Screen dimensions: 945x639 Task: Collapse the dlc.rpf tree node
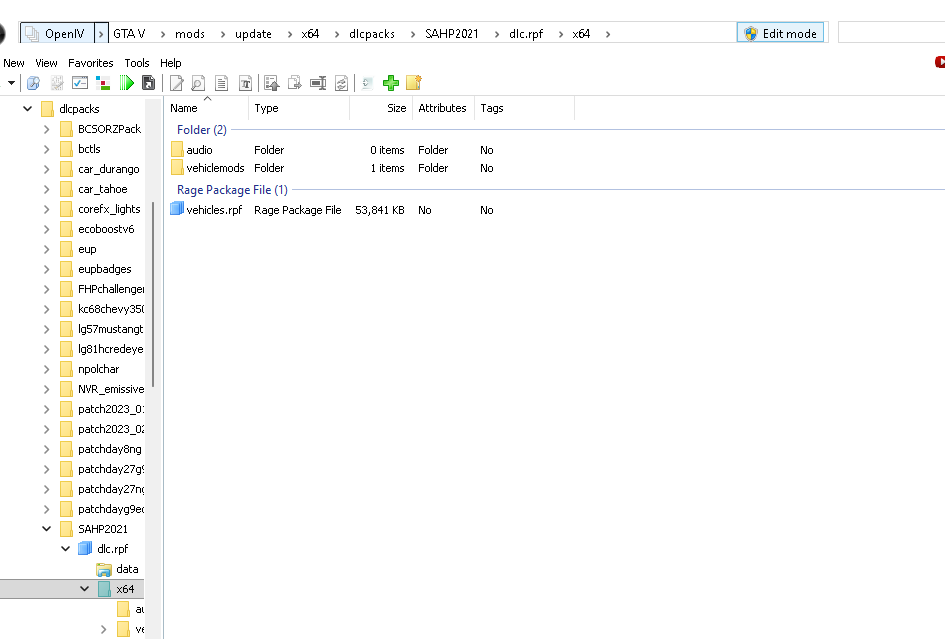click(66, 549)
